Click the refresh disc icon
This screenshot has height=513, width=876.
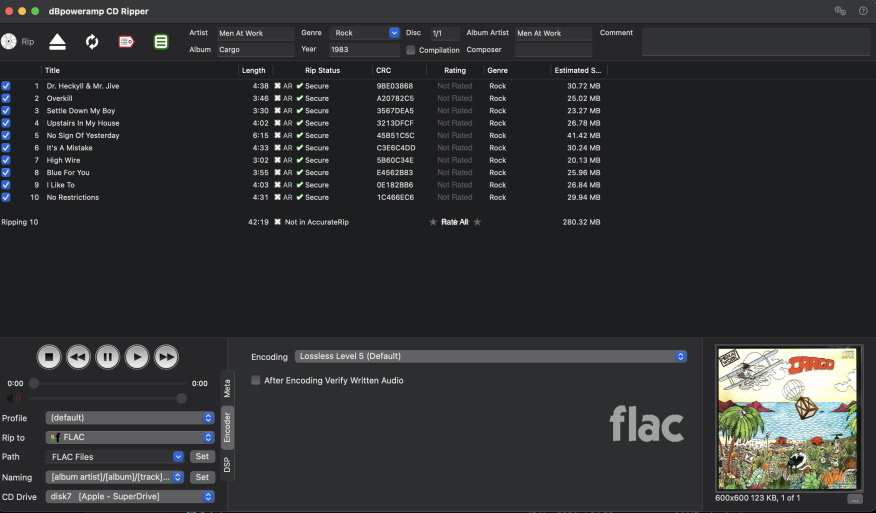[92, 41]
